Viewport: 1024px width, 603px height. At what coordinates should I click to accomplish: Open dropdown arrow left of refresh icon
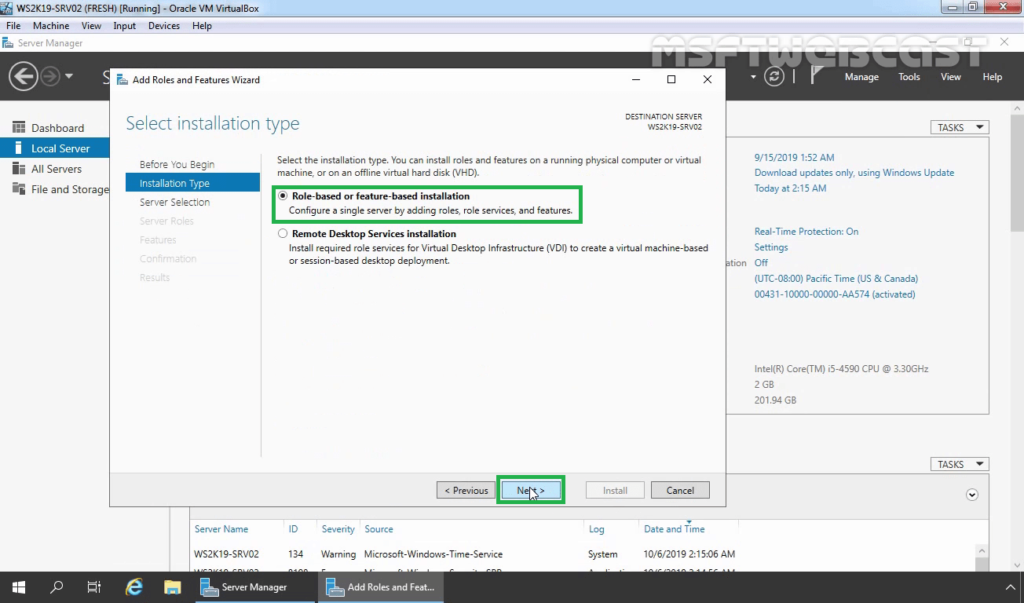(x=753, y=77)
